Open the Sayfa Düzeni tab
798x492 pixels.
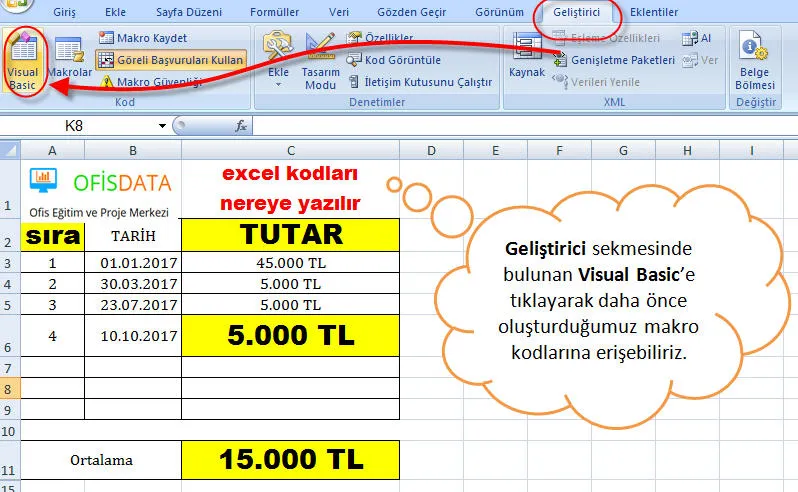pos(191,12)
